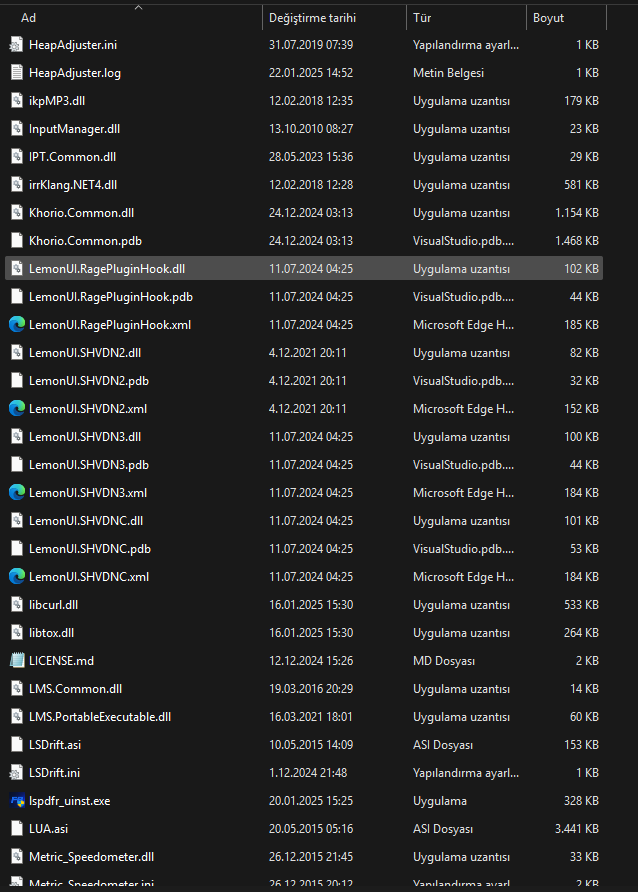
Task: Select file name LemonUI.SHVDN2.pdb
Action: click(x=89, y=381)
